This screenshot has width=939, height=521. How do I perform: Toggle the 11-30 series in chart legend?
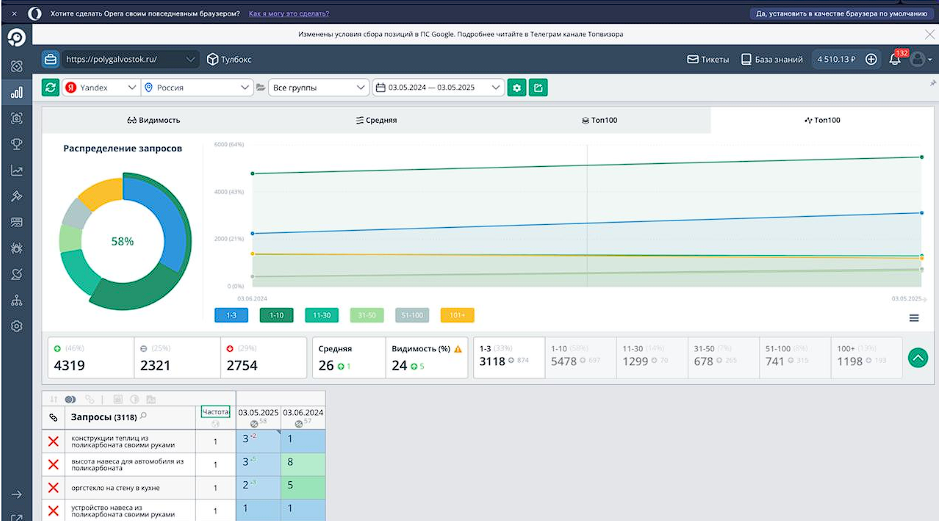(x=322, y=315)
